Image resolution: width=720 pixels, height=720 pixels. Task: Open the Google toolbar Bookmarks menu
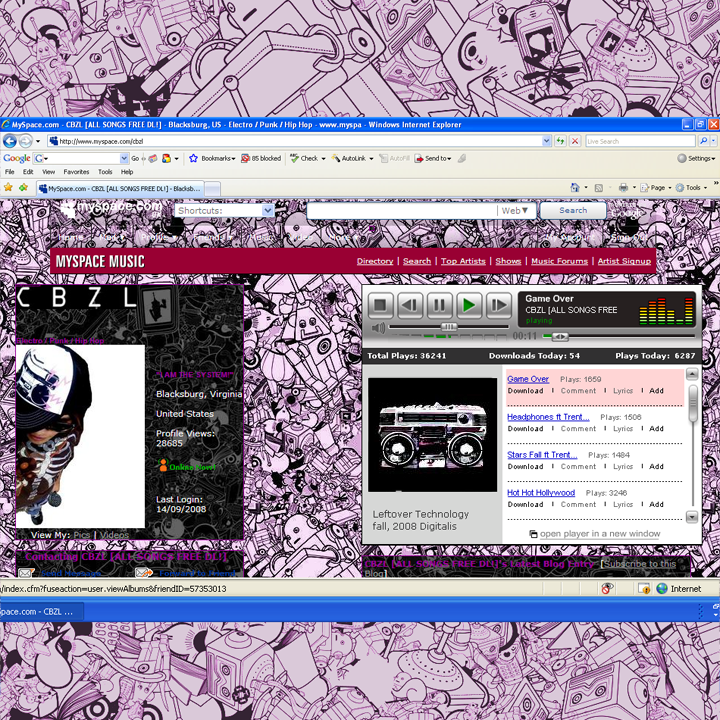click(212, 158)
